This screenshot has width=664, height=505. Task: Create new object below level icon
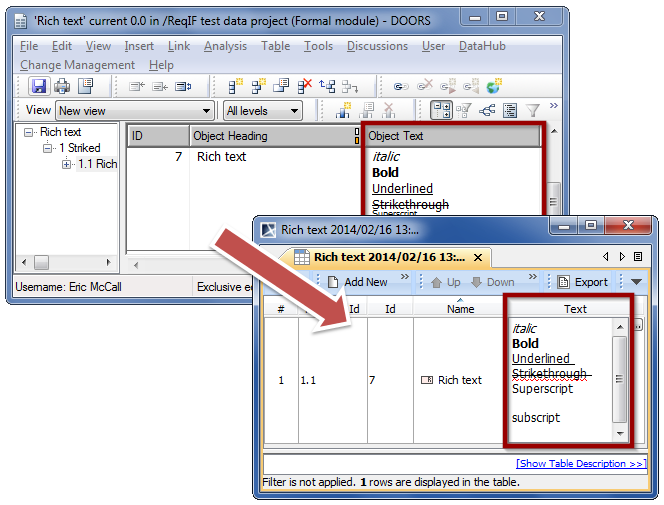[258, 86]
